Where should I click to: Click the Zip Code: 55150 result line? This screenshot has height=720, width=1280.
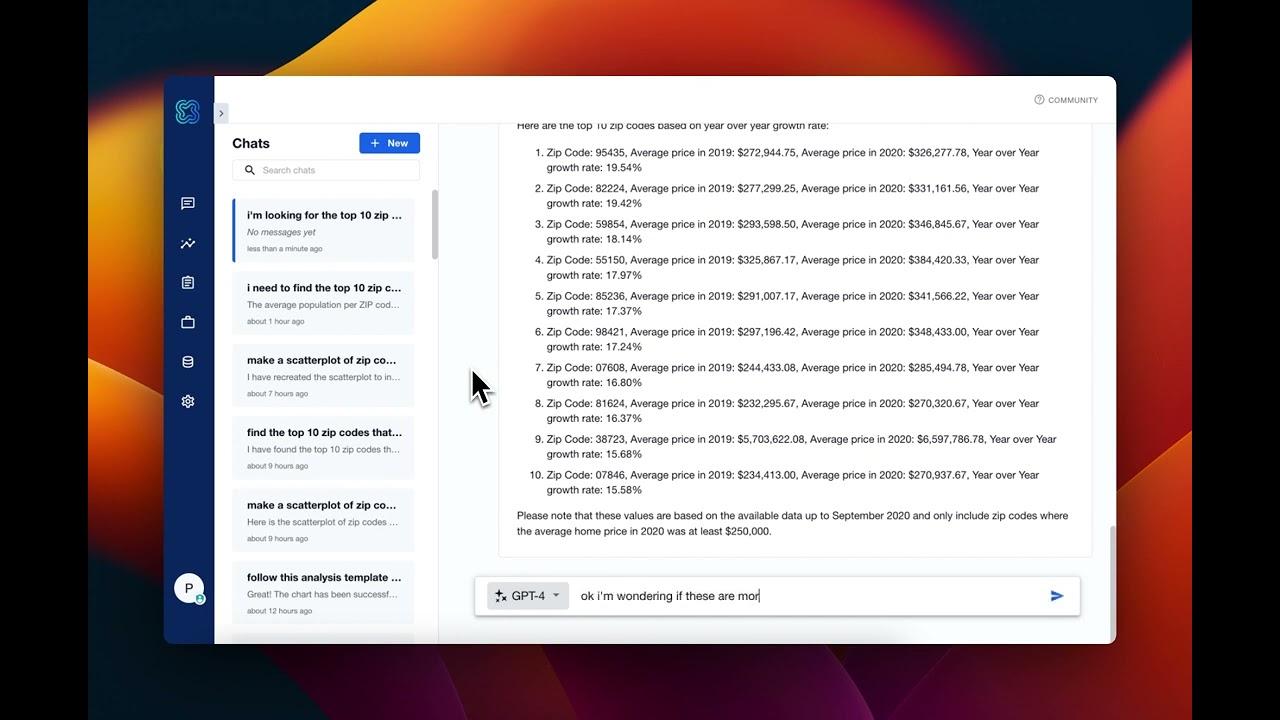(792, 267)
